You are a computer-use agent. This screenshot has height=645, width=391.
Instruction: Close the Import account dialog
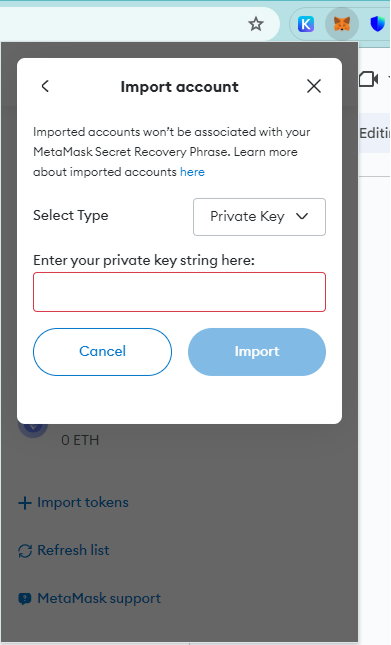(x=314, y=86)
